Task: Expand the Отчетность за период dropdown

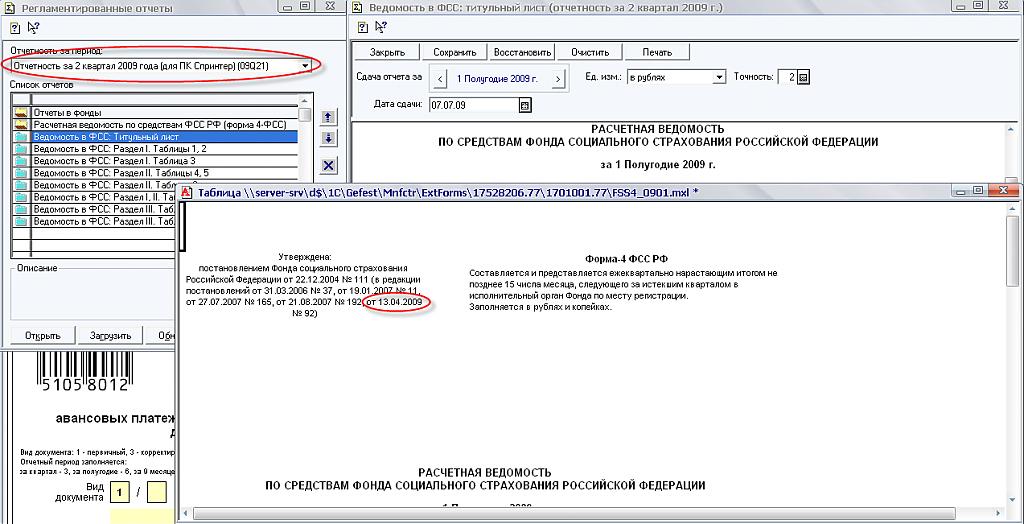Action: (x=305, y=66)
